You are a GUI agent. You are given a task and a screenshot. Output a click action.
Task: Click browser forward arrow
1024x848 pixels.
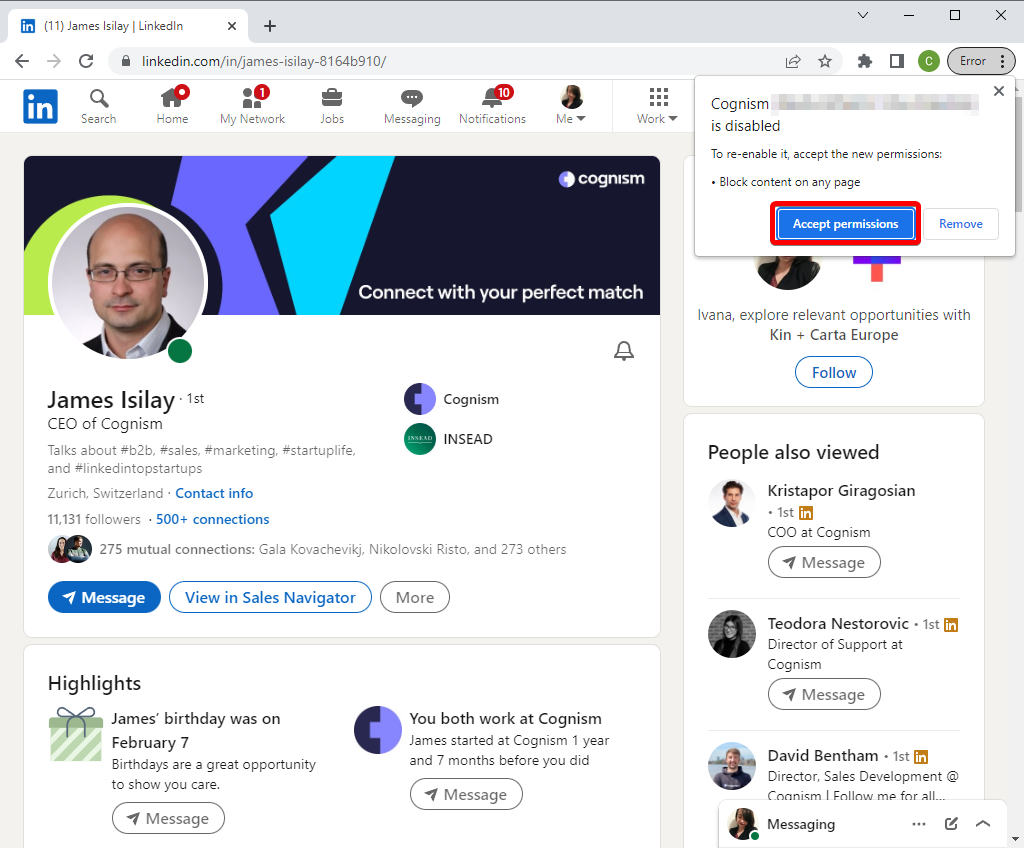[x=54, y=61]
